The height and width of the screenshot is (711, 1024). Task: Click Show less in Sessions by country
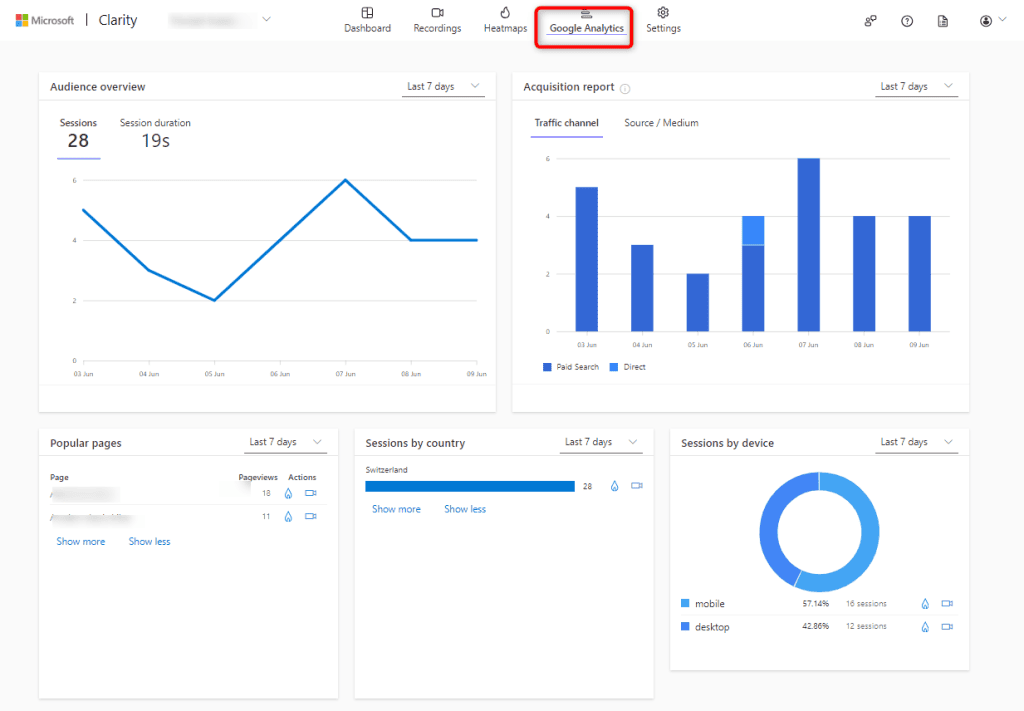click(464, 509)
